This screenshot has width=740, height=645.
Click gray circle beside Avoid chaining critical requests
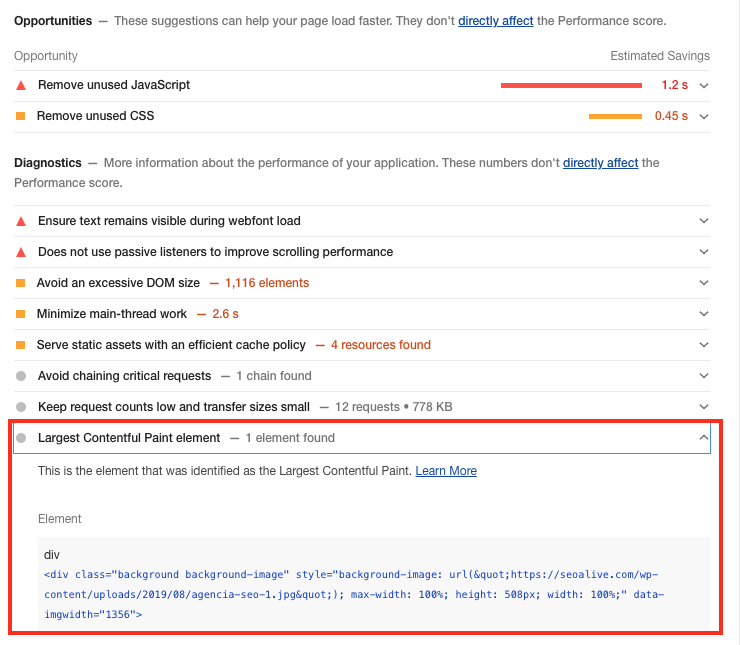21,376
